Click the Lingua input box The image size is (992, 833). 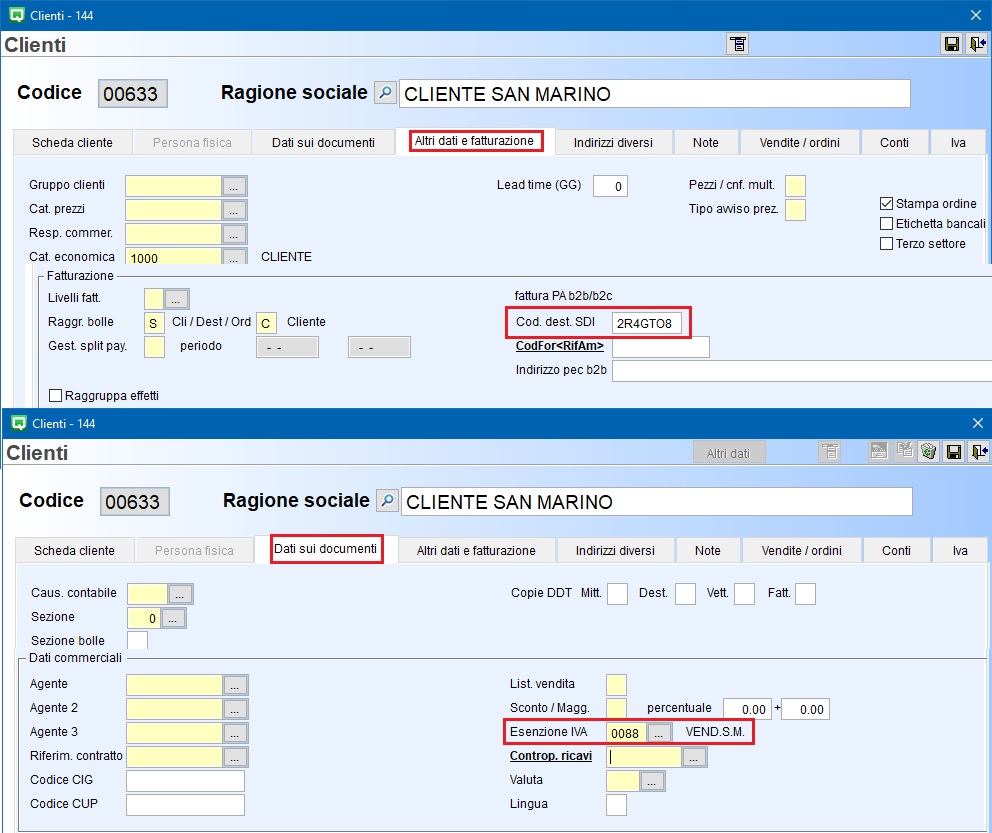[616, 805]
